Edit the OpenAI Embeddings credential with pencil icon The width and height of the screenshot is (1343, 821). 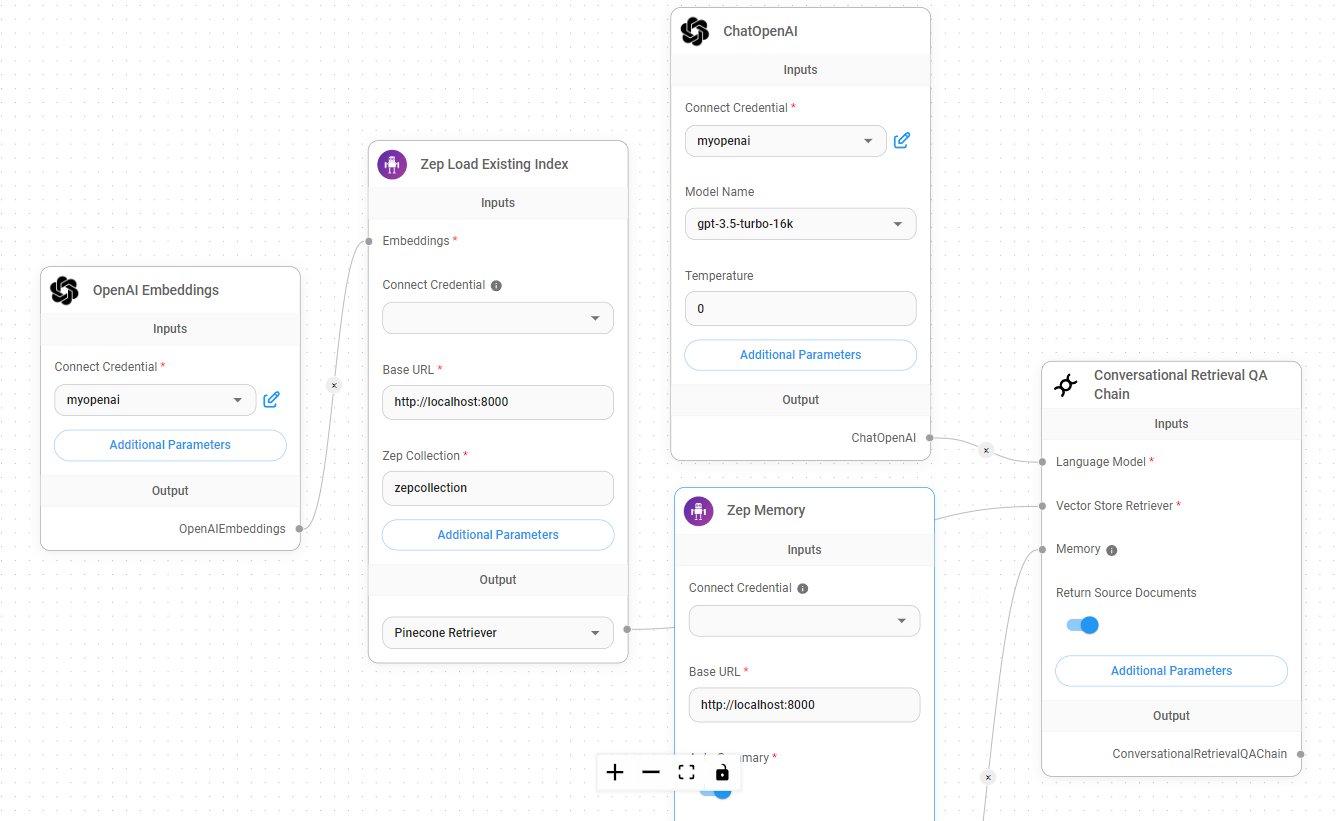[271, 400]
